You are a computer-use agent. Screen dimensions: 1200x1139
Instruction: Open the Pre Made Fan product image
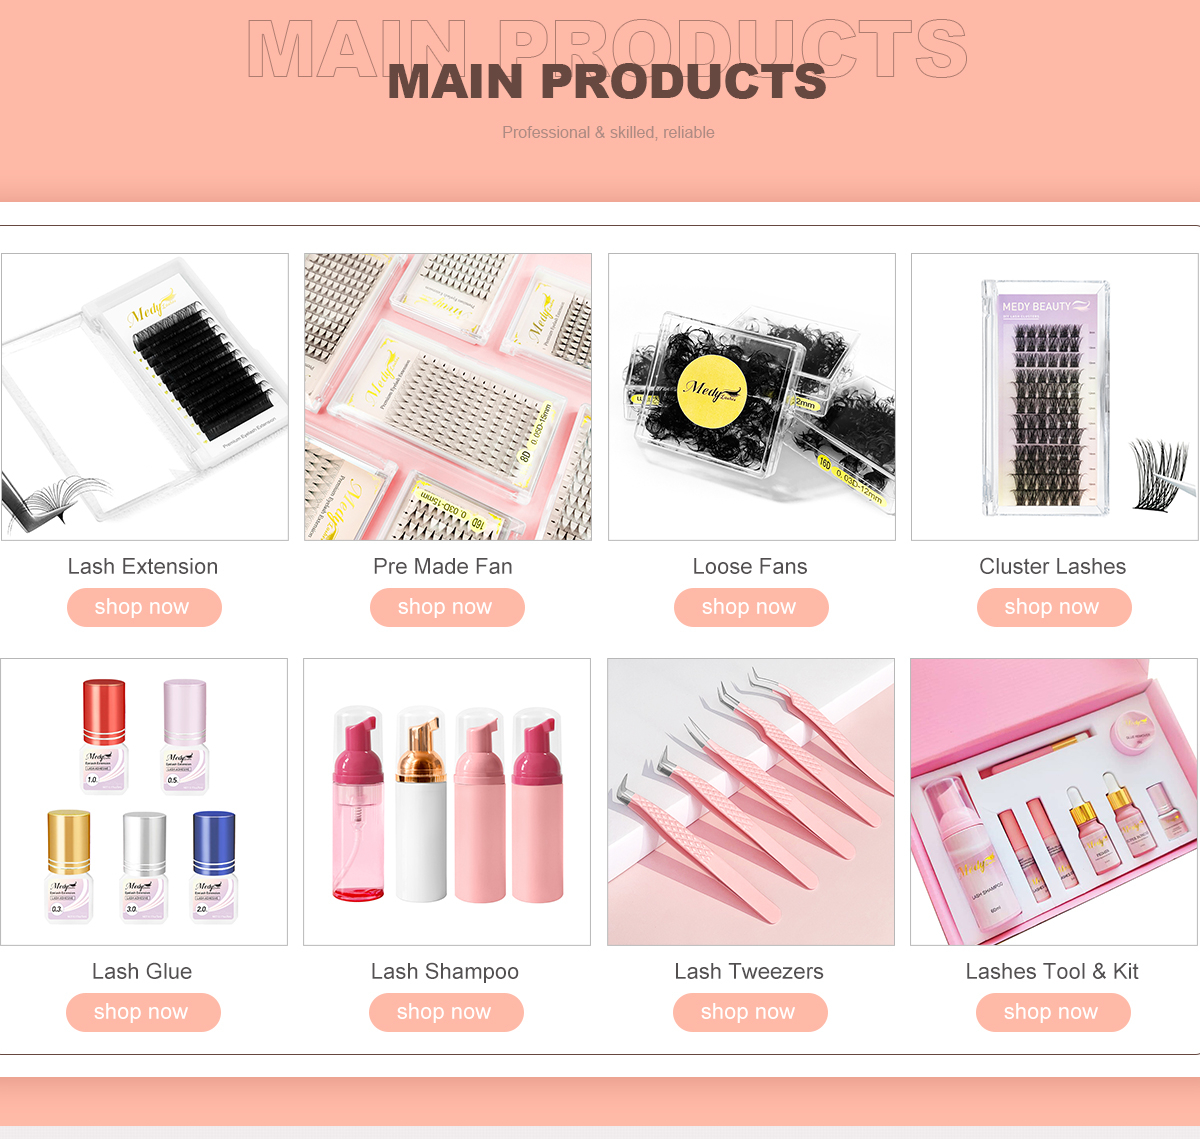(448, 397)
